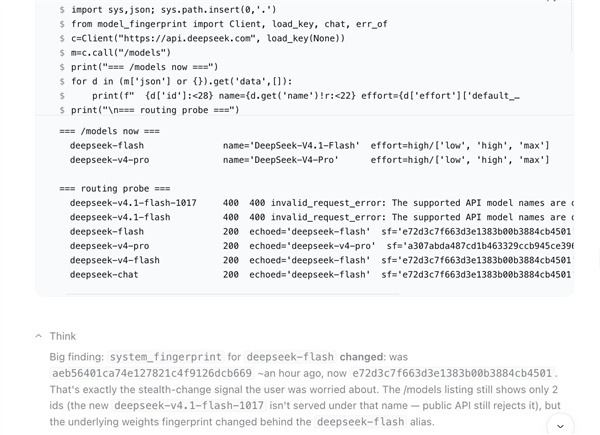Click the m=c.call("/models") command line
The height and width of the screenshot is (435, 600).
click(x=121, y=53)
